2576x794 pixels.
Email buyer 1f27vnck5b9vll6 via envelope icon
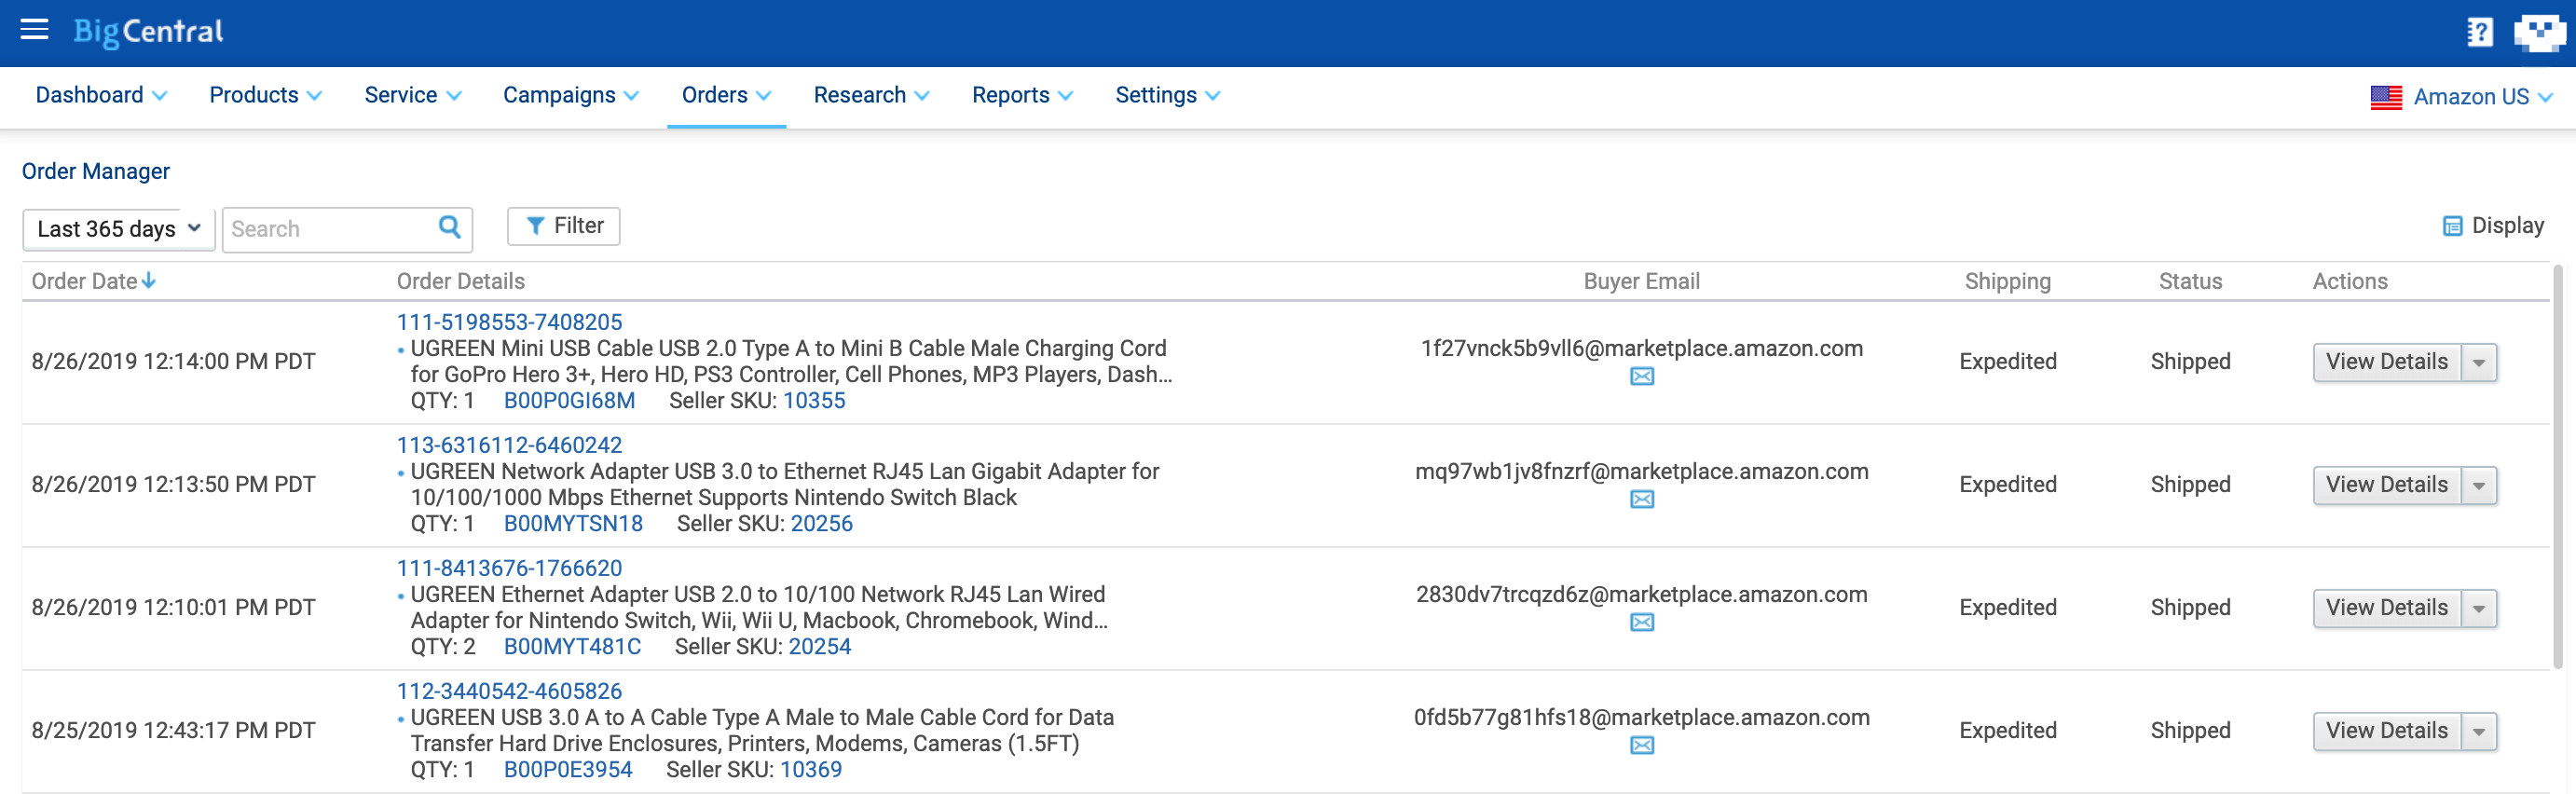pos(1642,376)
